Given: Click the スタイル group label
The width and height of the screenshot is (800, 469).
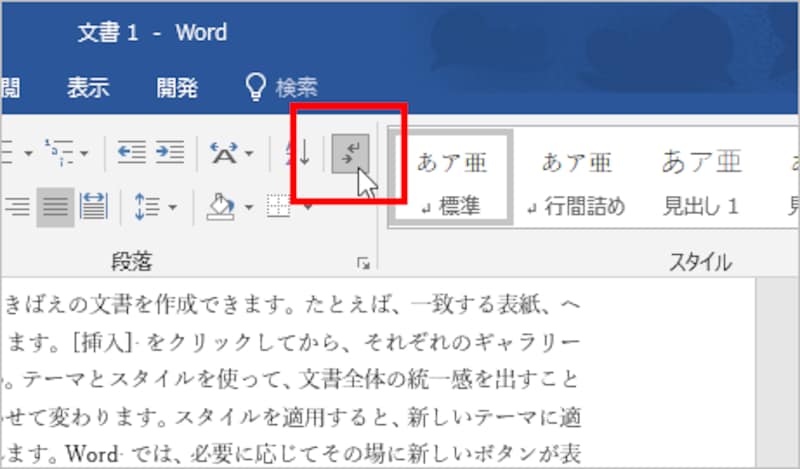Looking at the screenshot, I should 701,262.
